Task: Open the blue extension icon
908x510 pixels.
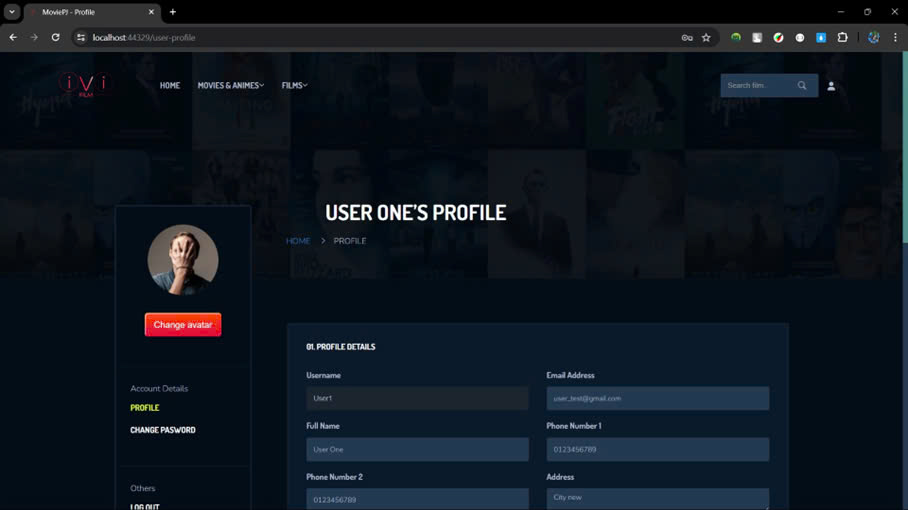Action: [x=821, y=38]
